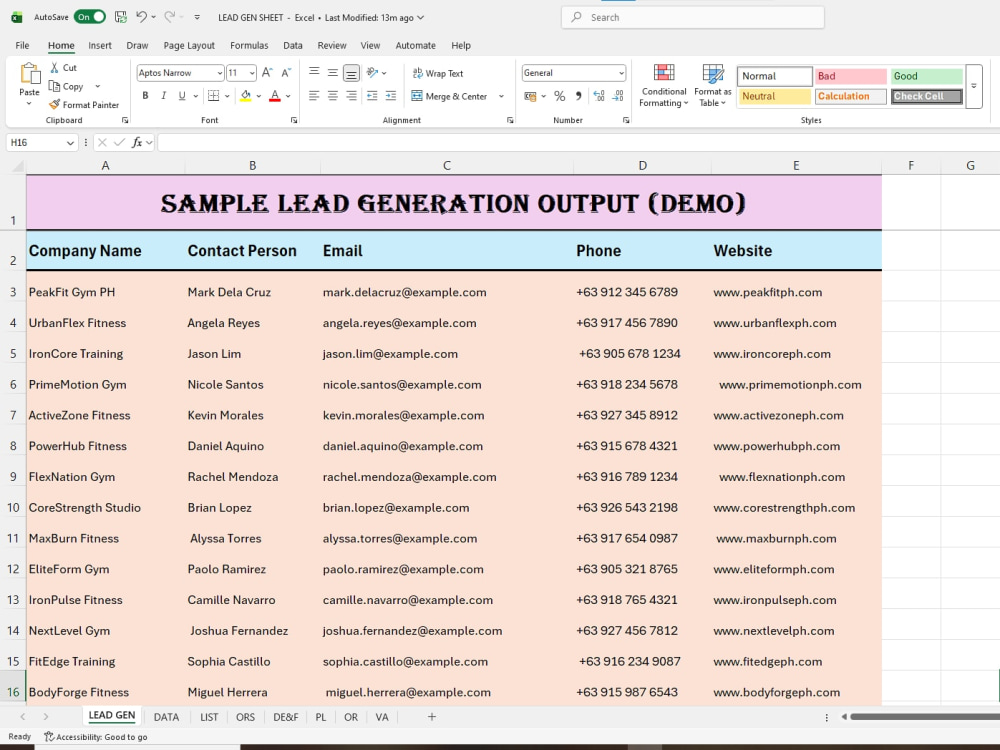Increase the cell indent

pyautogui.click(x=391, y=96)
